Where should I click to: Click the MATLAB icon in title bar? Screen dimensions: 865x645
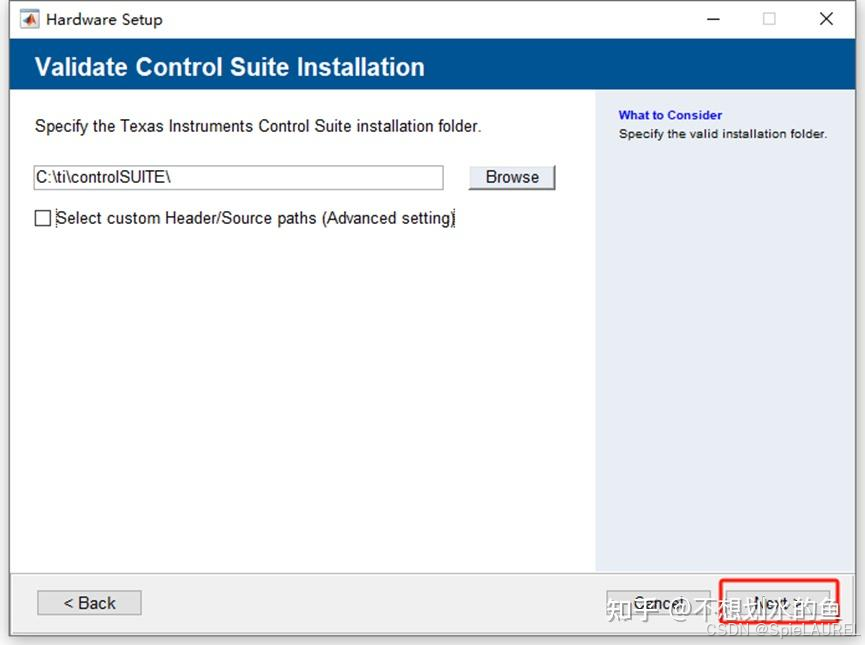coord(30,19)
